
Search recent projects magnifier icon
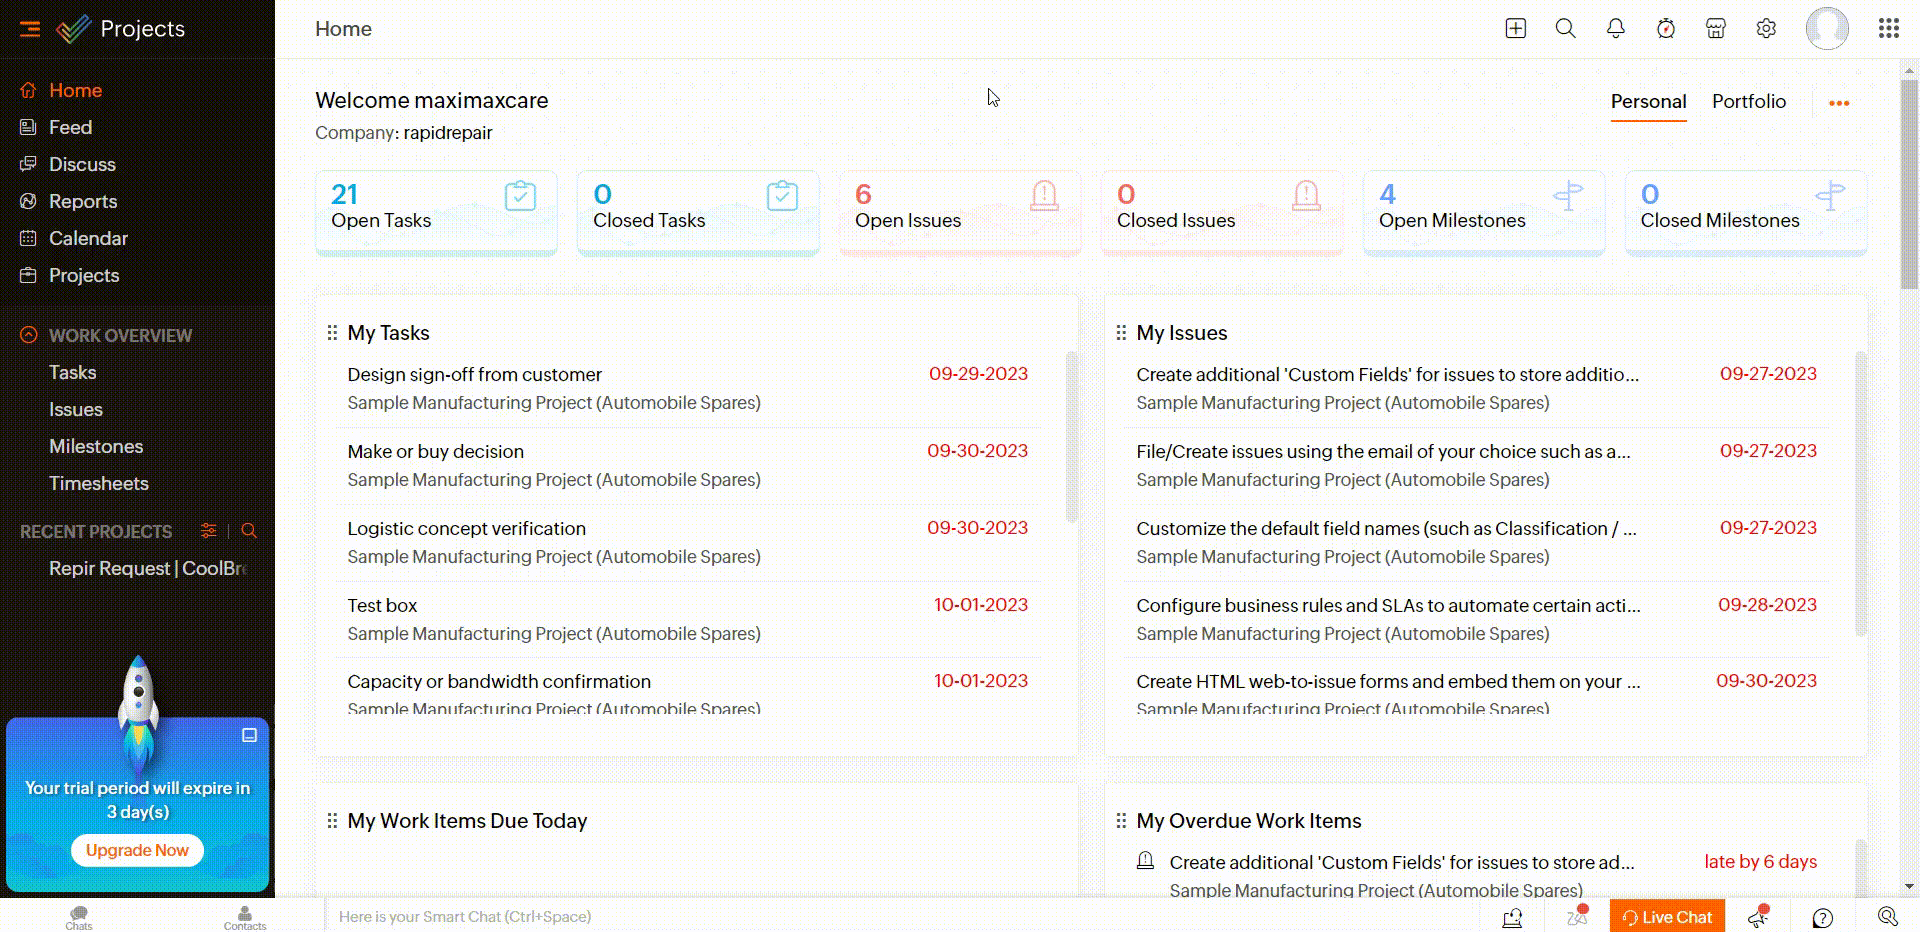pyautogui.click(x=249, y=531)
